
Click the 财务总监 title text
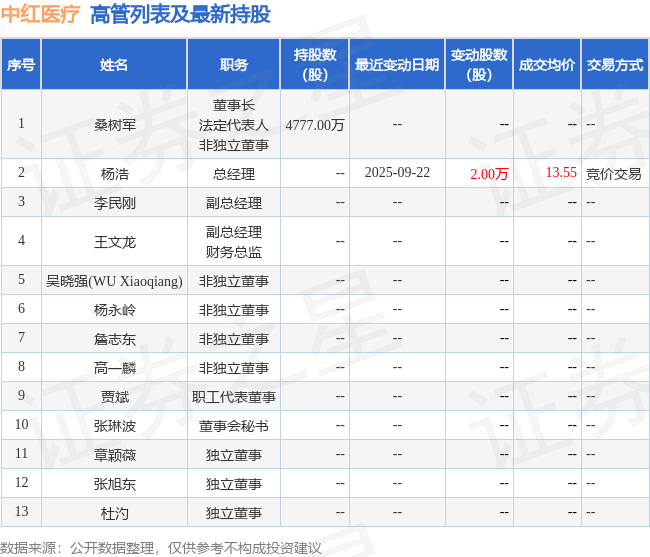pyautogui.click(x=234, y=252)
